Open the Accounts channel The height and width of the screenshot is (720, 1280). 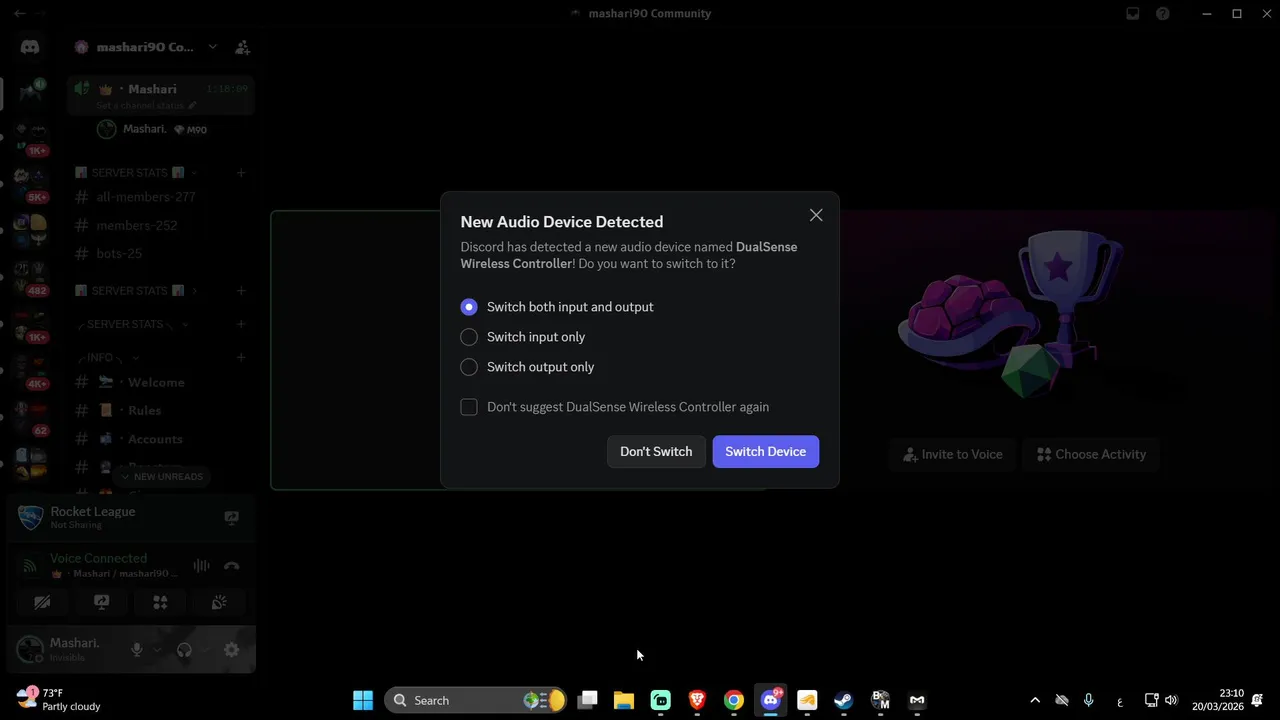140,439
